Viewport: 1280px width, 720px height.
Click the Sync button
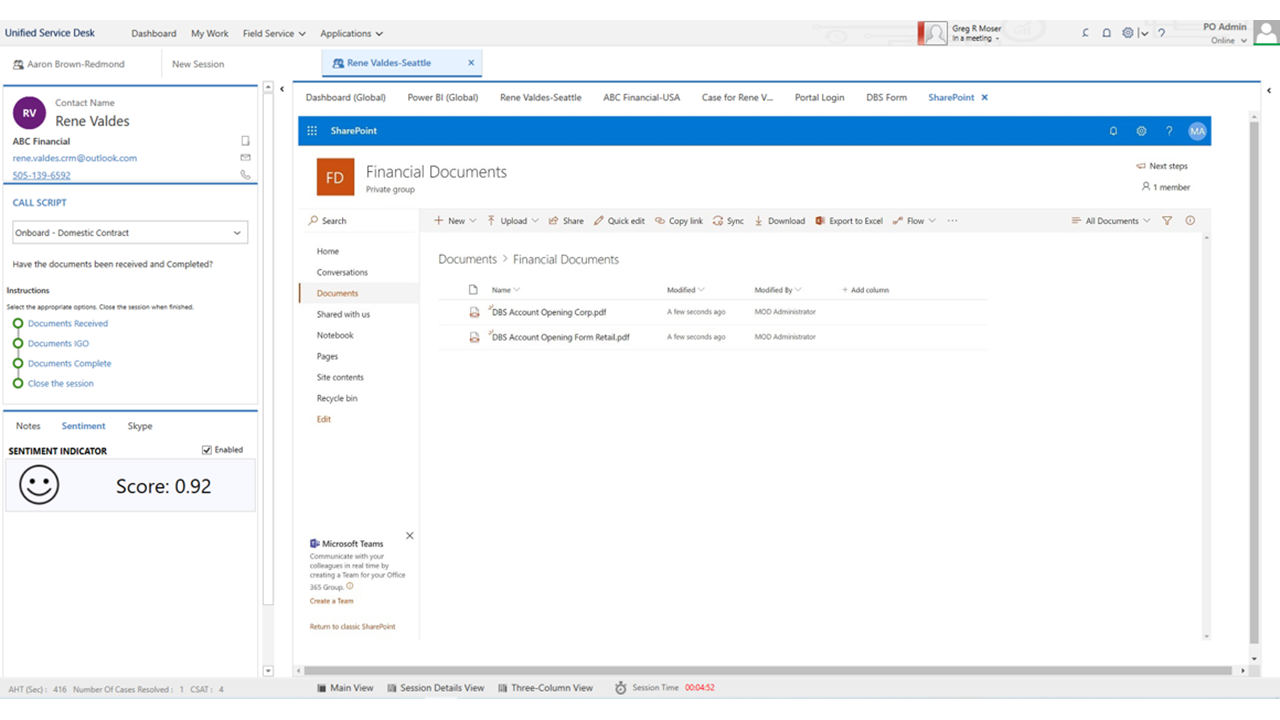point(728,221)
